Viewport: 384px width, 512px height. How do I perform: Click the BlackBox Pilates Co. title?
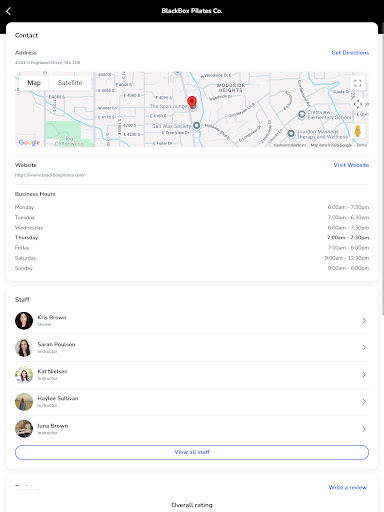point(192,11)
